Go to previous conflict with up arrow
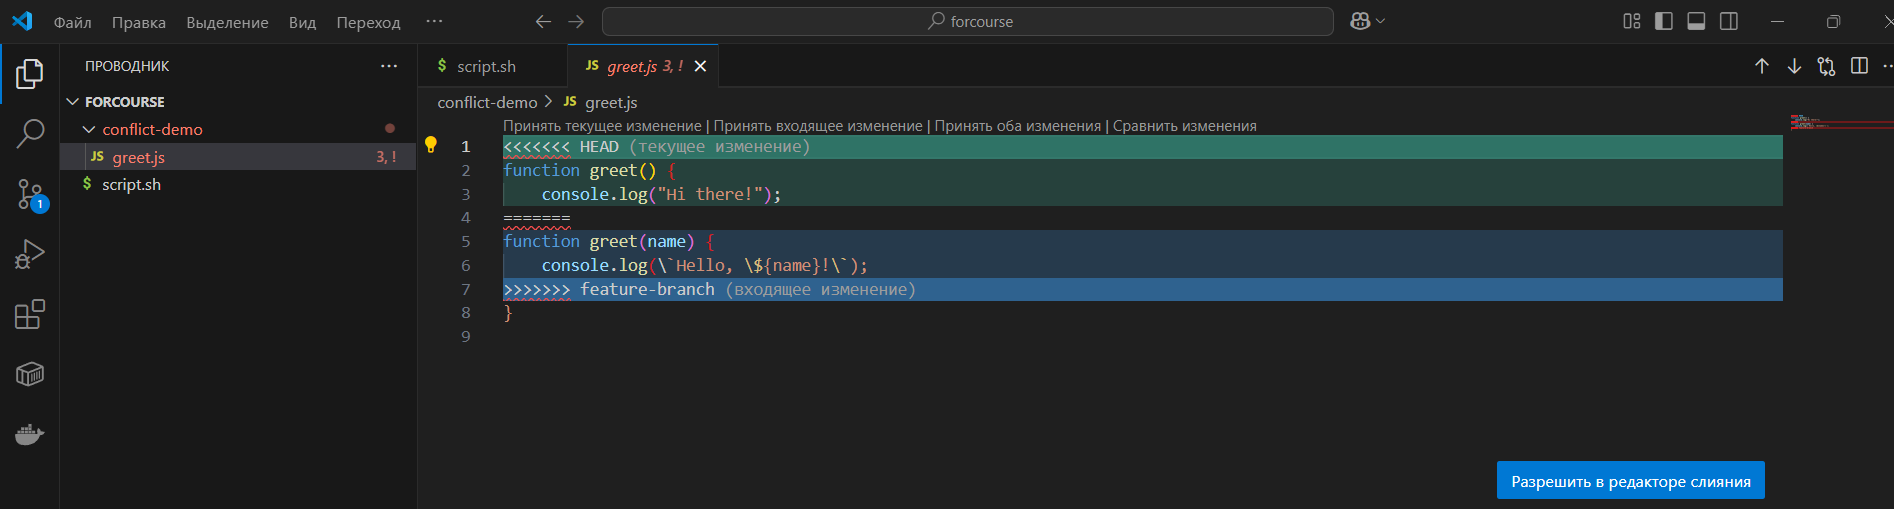 click(1762, 66)
